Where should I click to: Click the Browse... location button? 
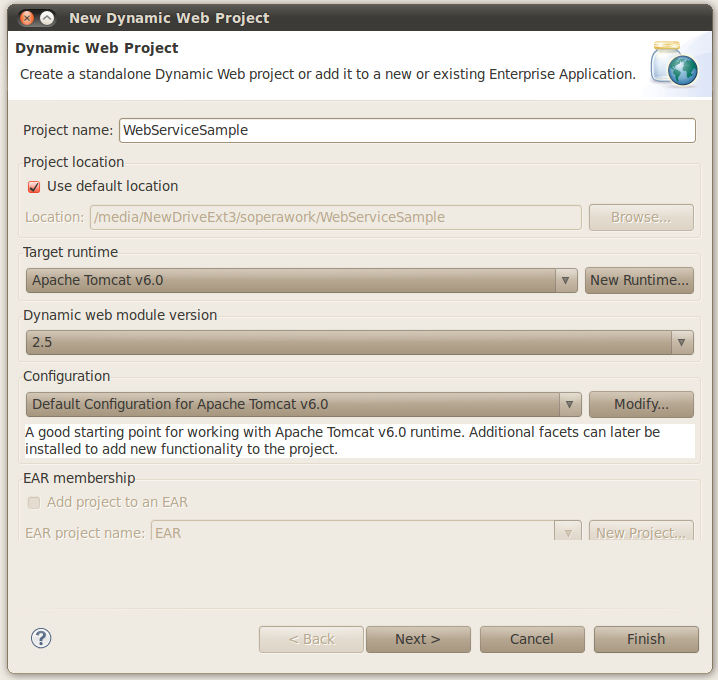coord(640,217)
